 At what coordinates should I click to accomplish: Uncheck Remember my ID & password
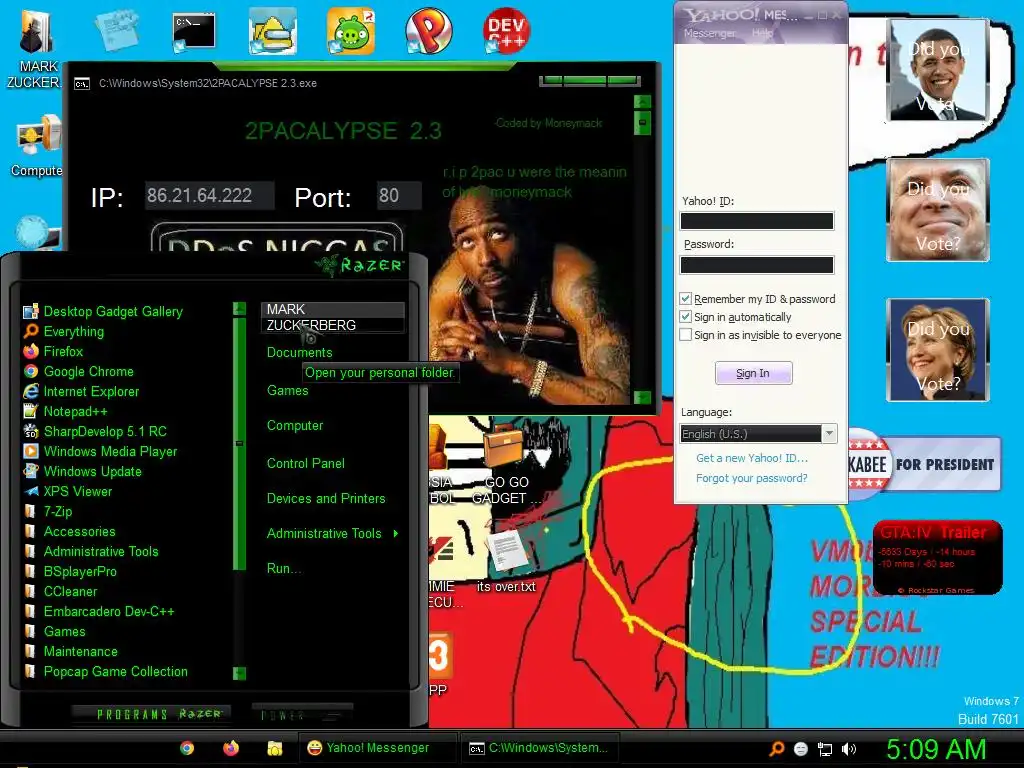tap(686, 298)
